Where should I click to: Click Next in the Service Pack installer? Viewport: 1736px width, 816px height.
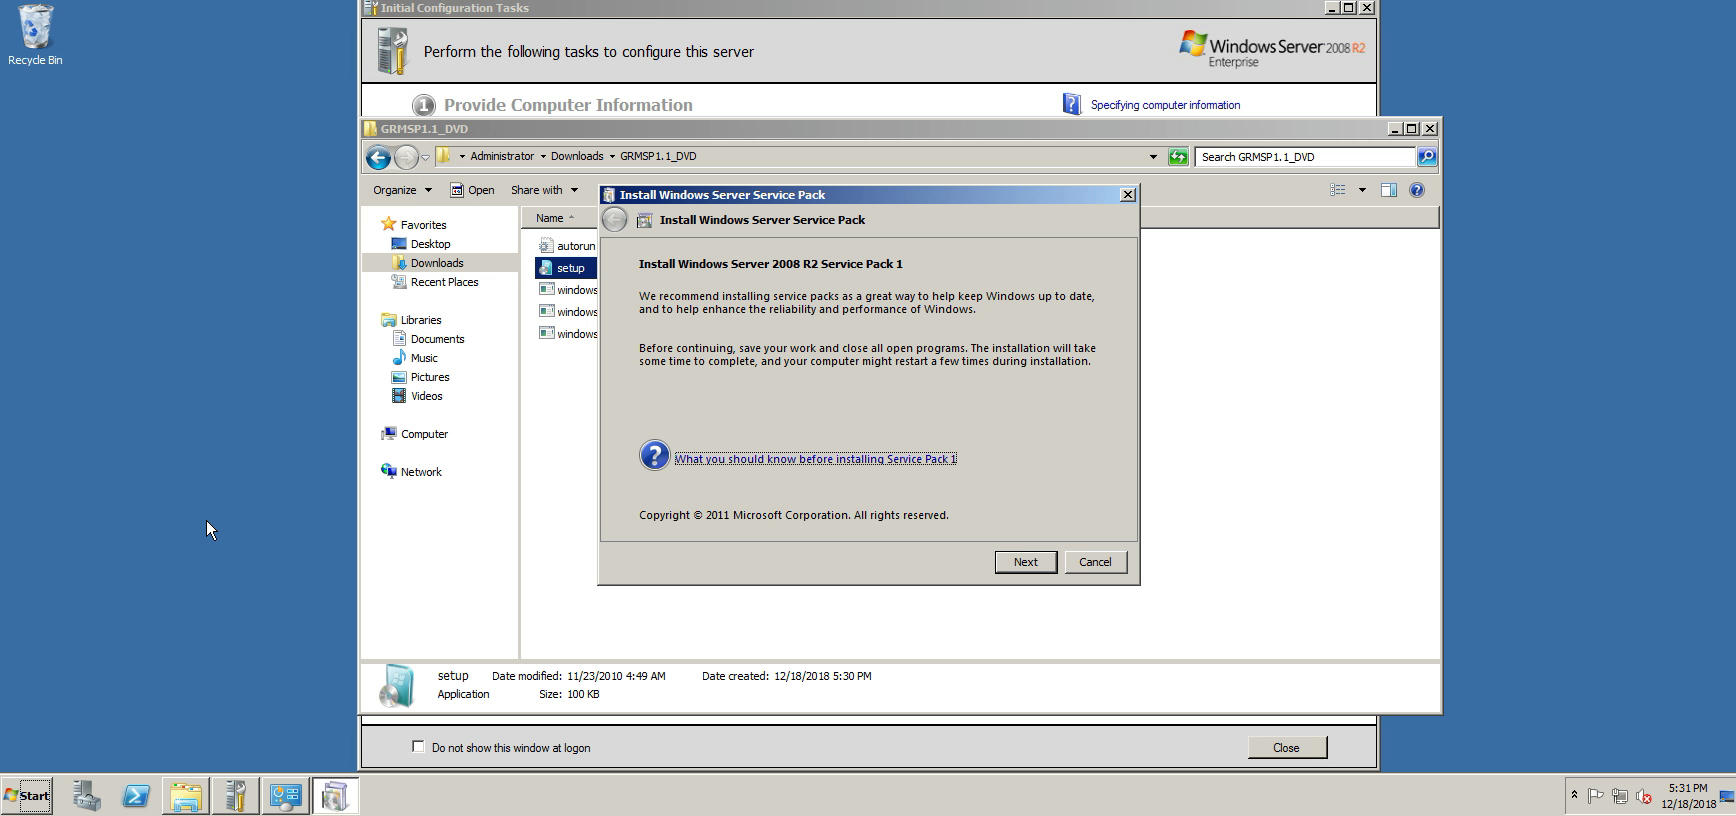pyautogui.click(x=1025, y=562)
